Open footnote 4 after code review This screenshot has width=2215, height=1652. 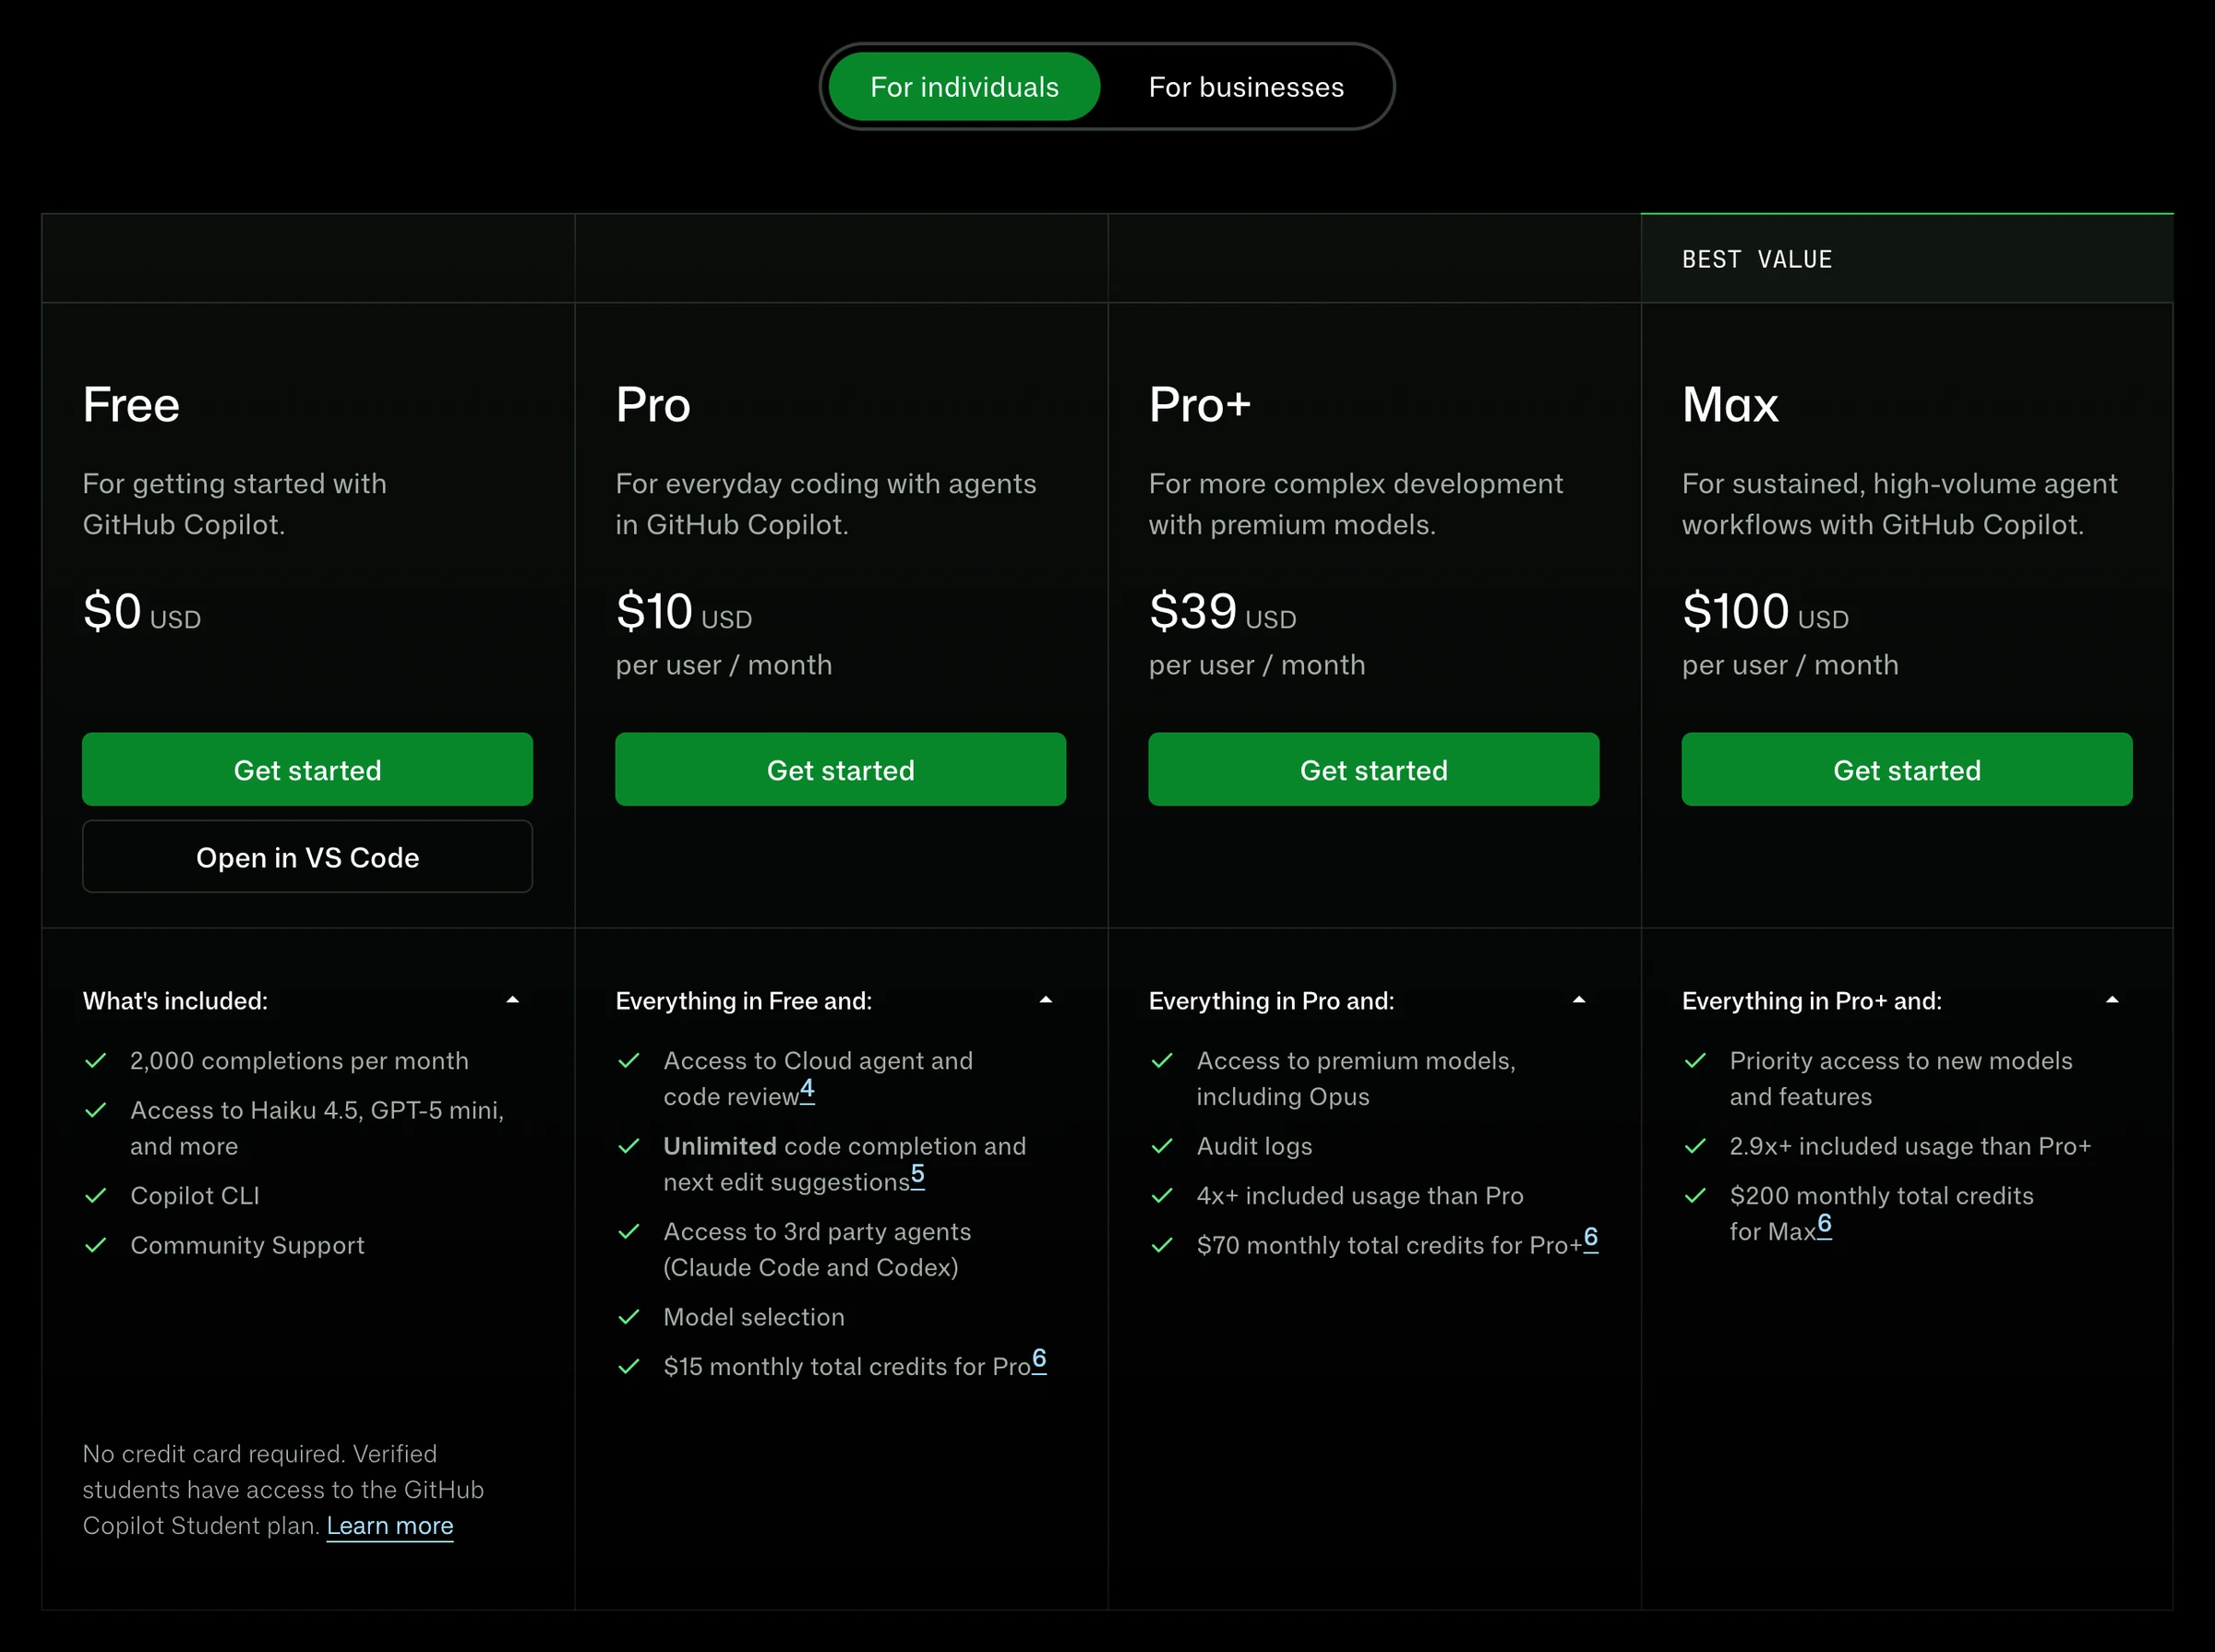click(807, 1089)
